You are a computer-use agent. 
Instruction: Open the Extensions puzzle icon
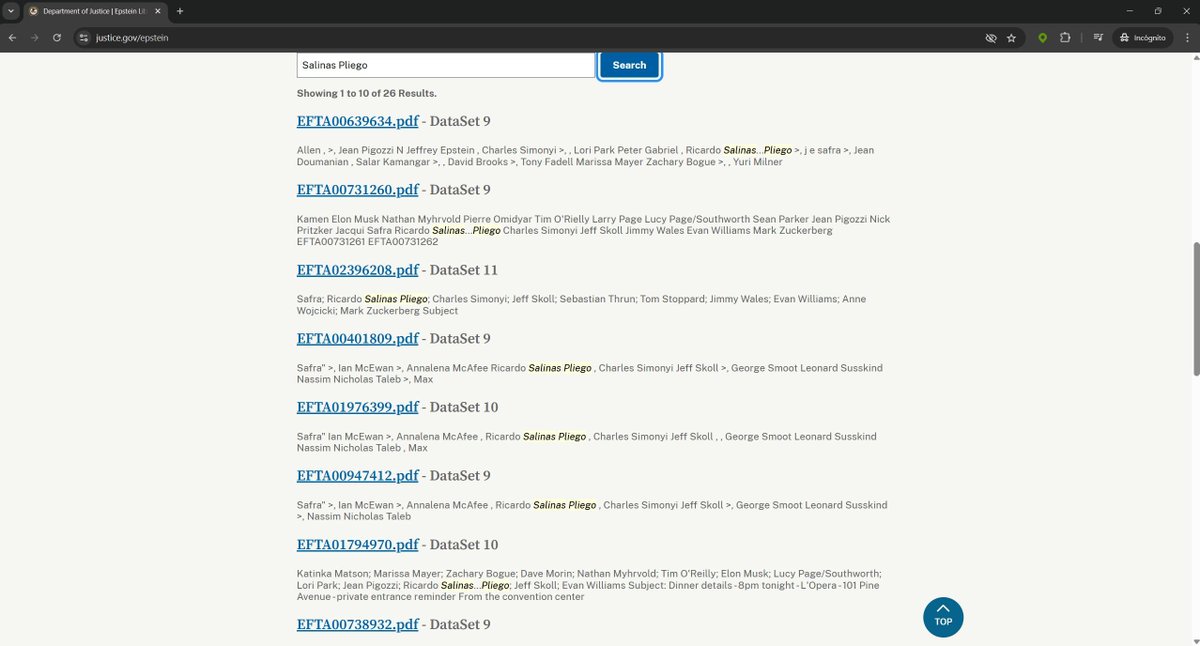[1065, 37]
